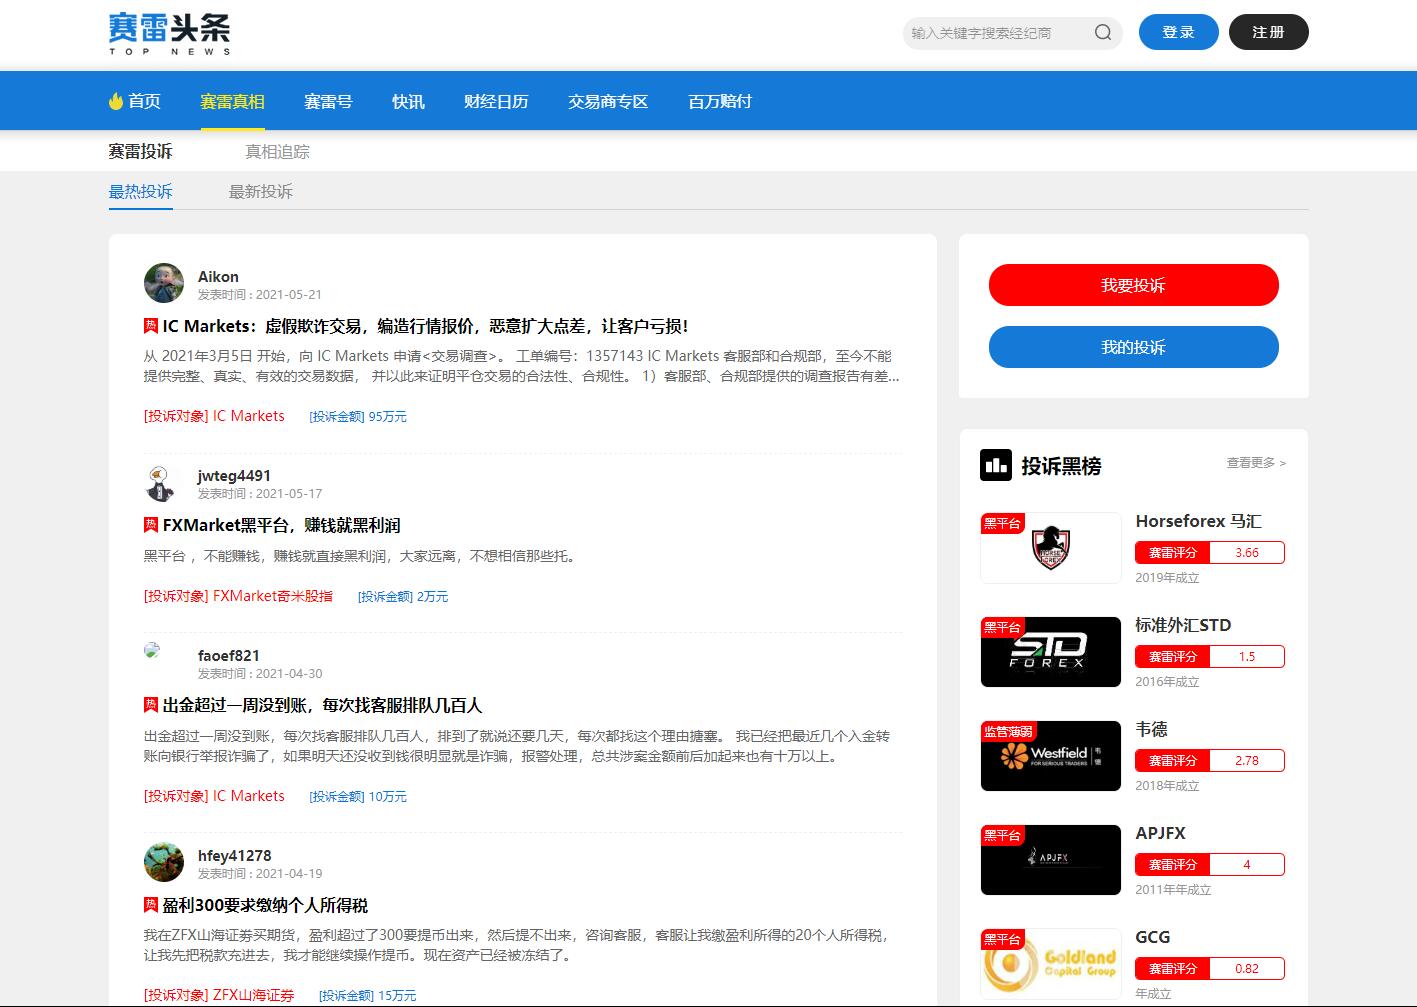Image resolution: width=1417 pixels, height=1007 pixels.
Task: Open the Horseforex 马汇 logo thumbnail
Action: (1050, 548)
